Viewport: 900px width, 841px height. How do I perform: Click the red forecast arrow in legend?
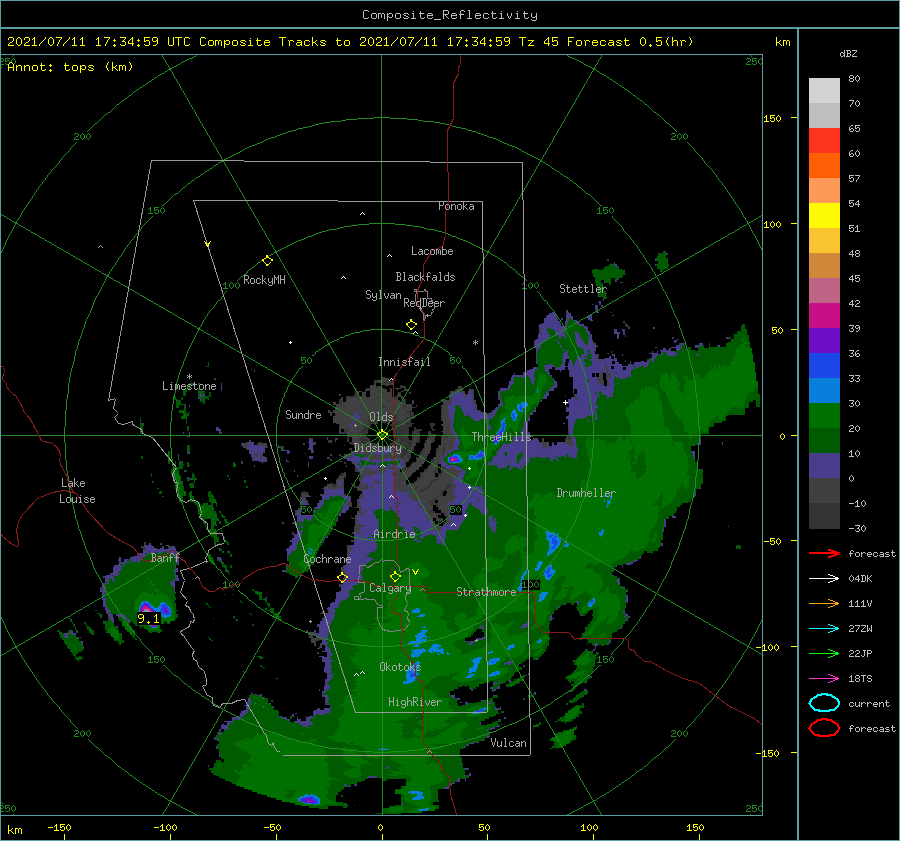[x=824, y=553]
